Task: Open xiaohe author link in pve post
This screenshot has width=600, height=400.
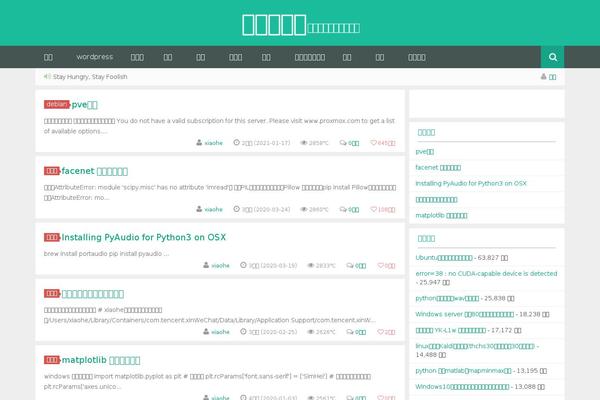Action: (214, 143)
